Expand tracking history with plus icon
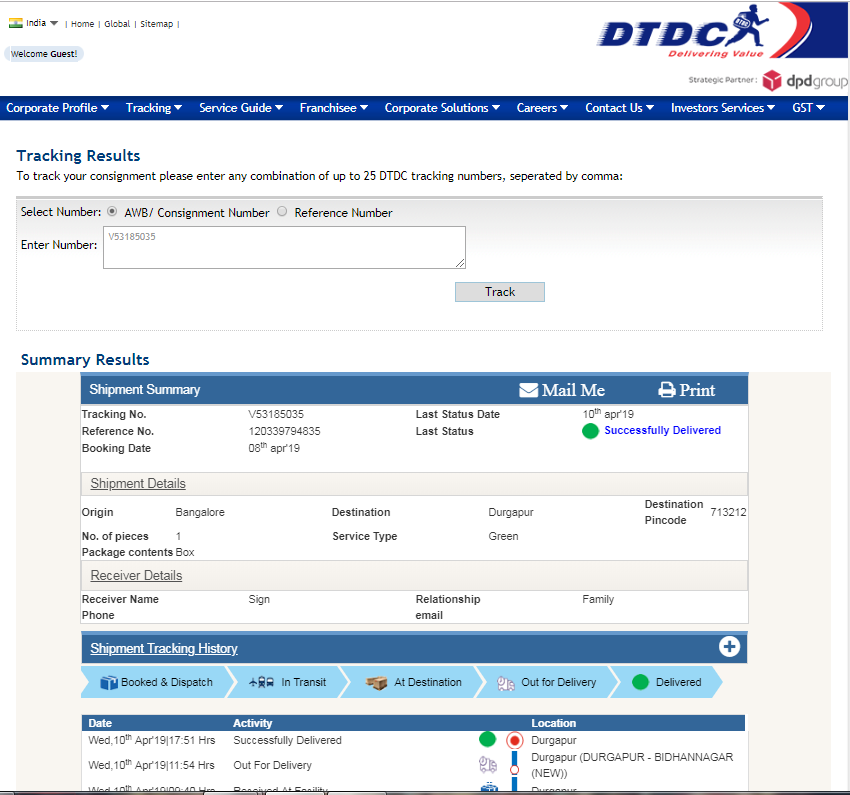The image size is (850, 795). tap(729, 647)
